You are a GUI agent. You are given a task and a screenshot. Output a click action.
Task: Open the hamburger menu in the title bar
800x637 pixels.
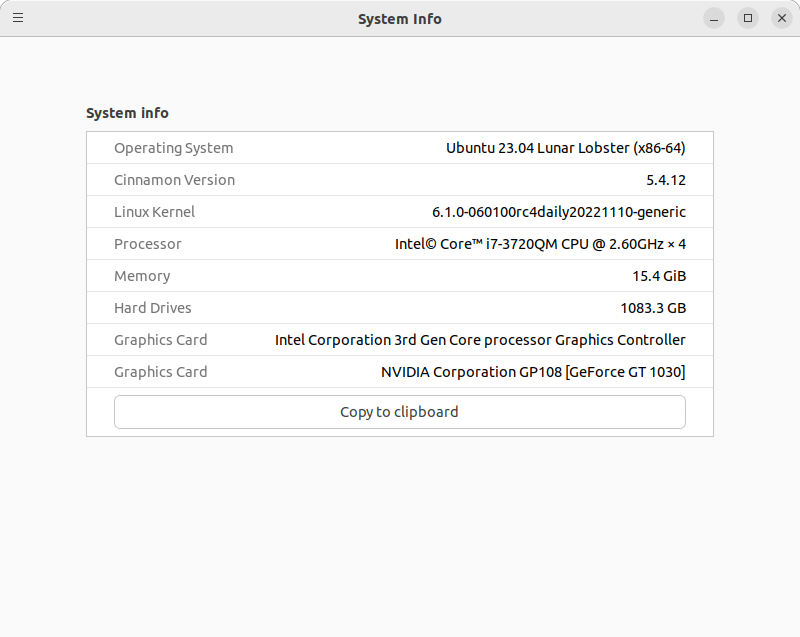click(x=18, y=18)
